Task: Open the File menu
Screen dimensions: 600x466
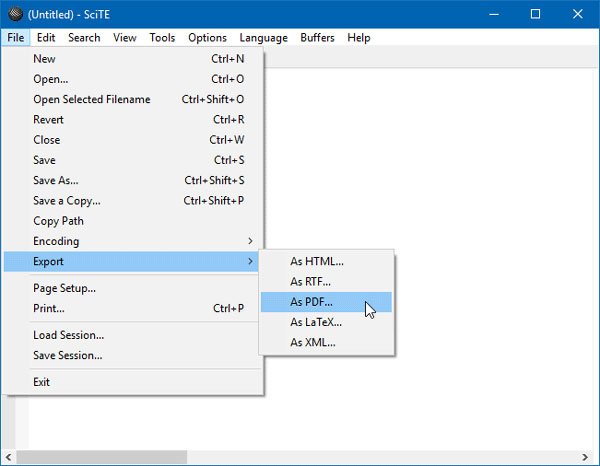Action: [16, 37]
